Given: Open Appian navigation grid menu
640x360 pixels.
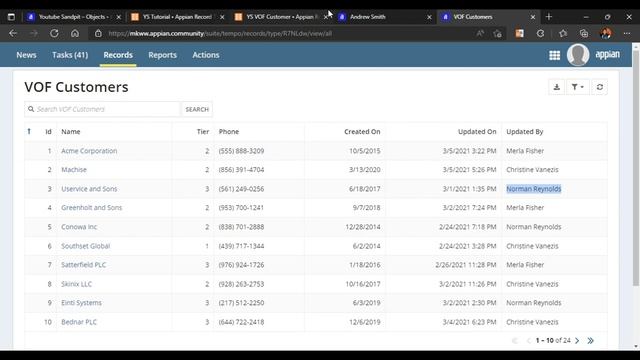Looking at the screenshot, I should coord(554,55).
